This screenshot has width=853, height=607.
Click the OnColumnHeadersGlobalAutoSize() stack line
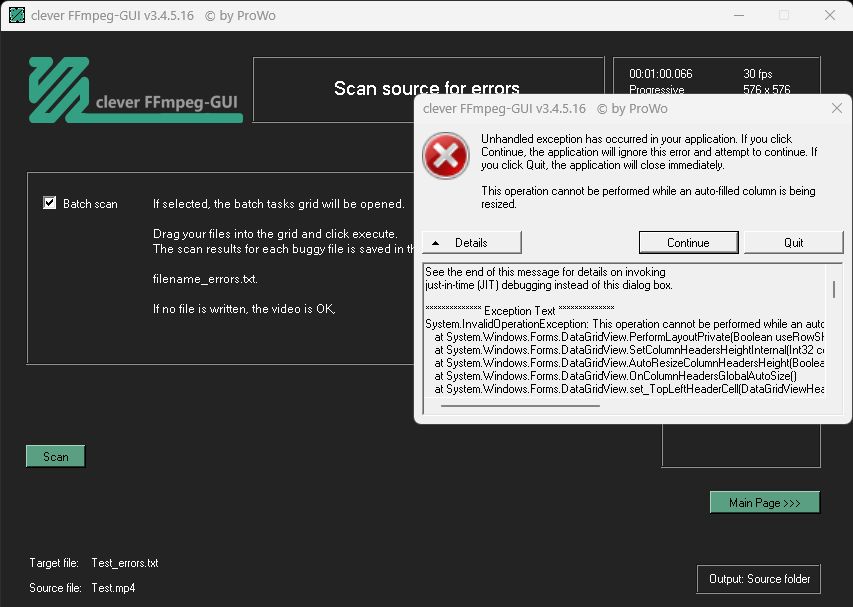click(x=615, y=376)
